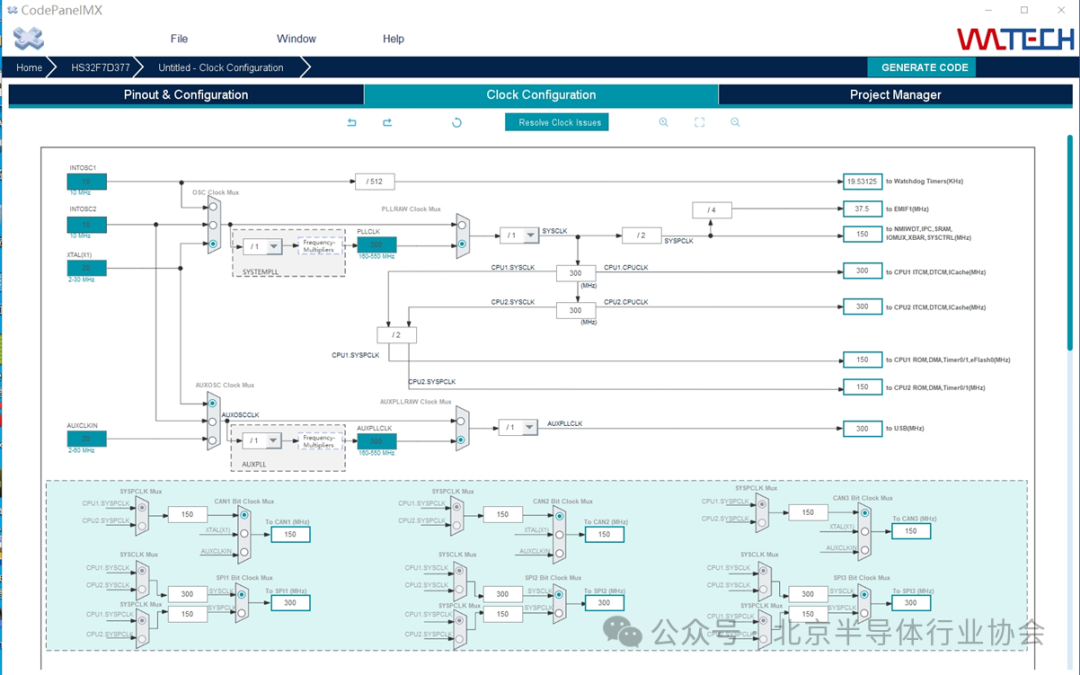The height and width of the screenshot is (675, 1080).
Task: Click SYSTEMPLL Frequency Multipliers box
Action: (320, 246)
